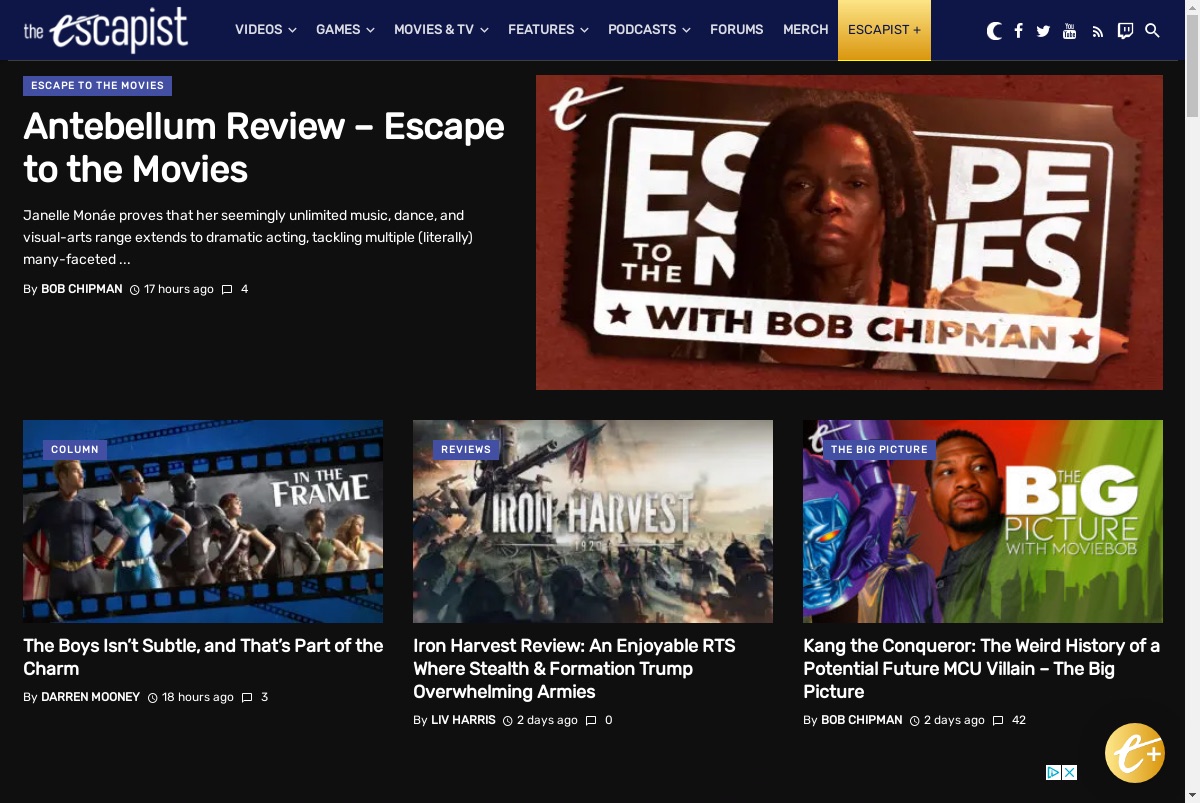The image size is (1200, 803).
Task: Click the Escapist logo in header
Action: point(105,30)
